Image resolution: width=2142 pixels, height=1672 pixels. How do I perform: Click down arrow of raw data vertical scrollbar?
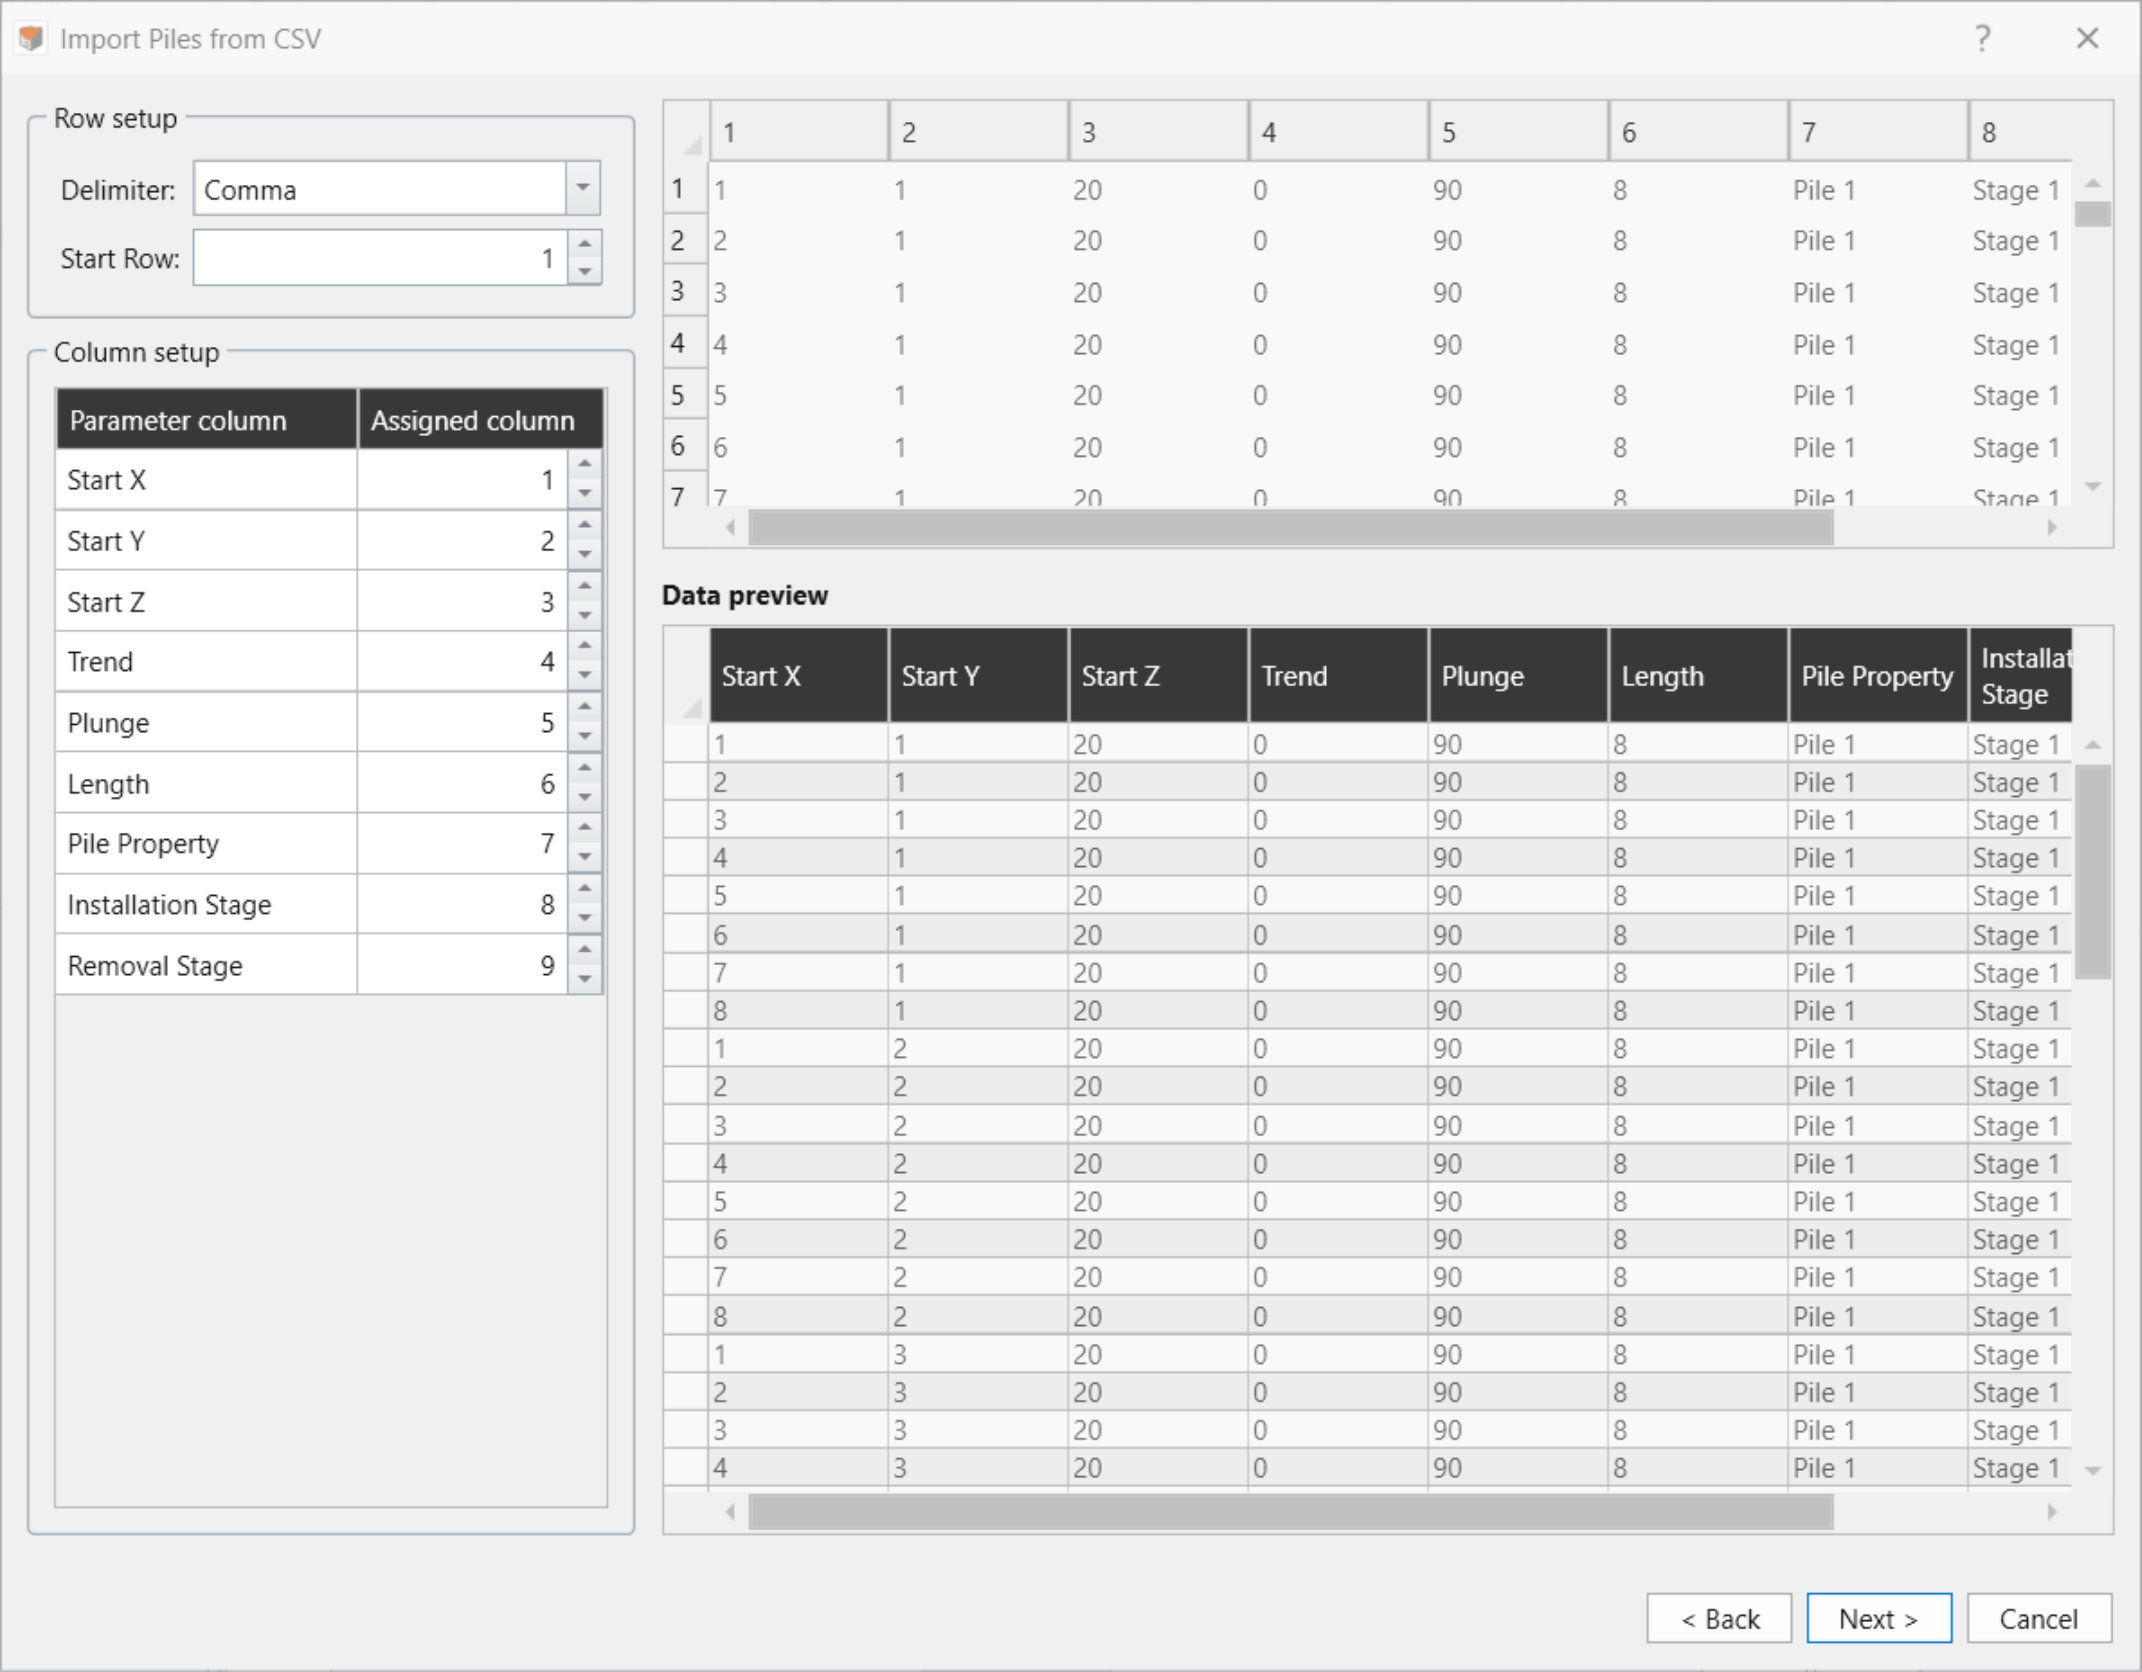tap(2092, 487)
